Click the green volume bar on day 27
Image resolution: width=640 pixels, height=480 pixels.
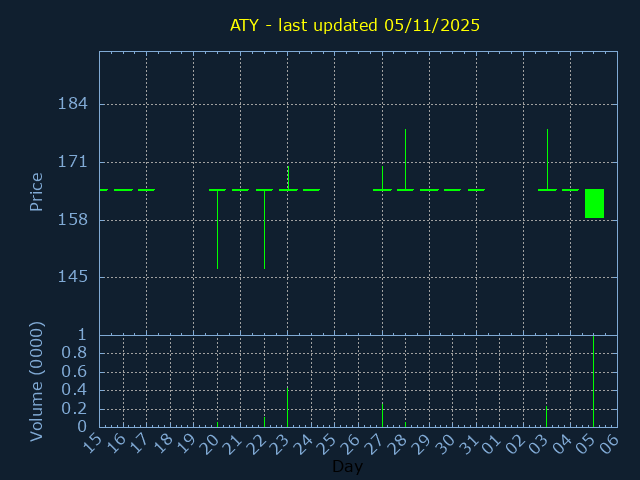pos(382,414)
